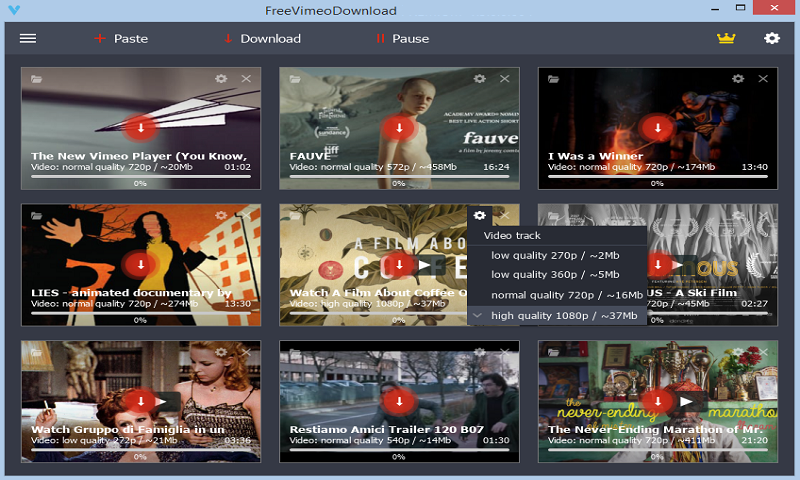Open the hamburger menu
The height and width of the screenshot is (480, 800).
pyautogui.click(x=28, y=38)
